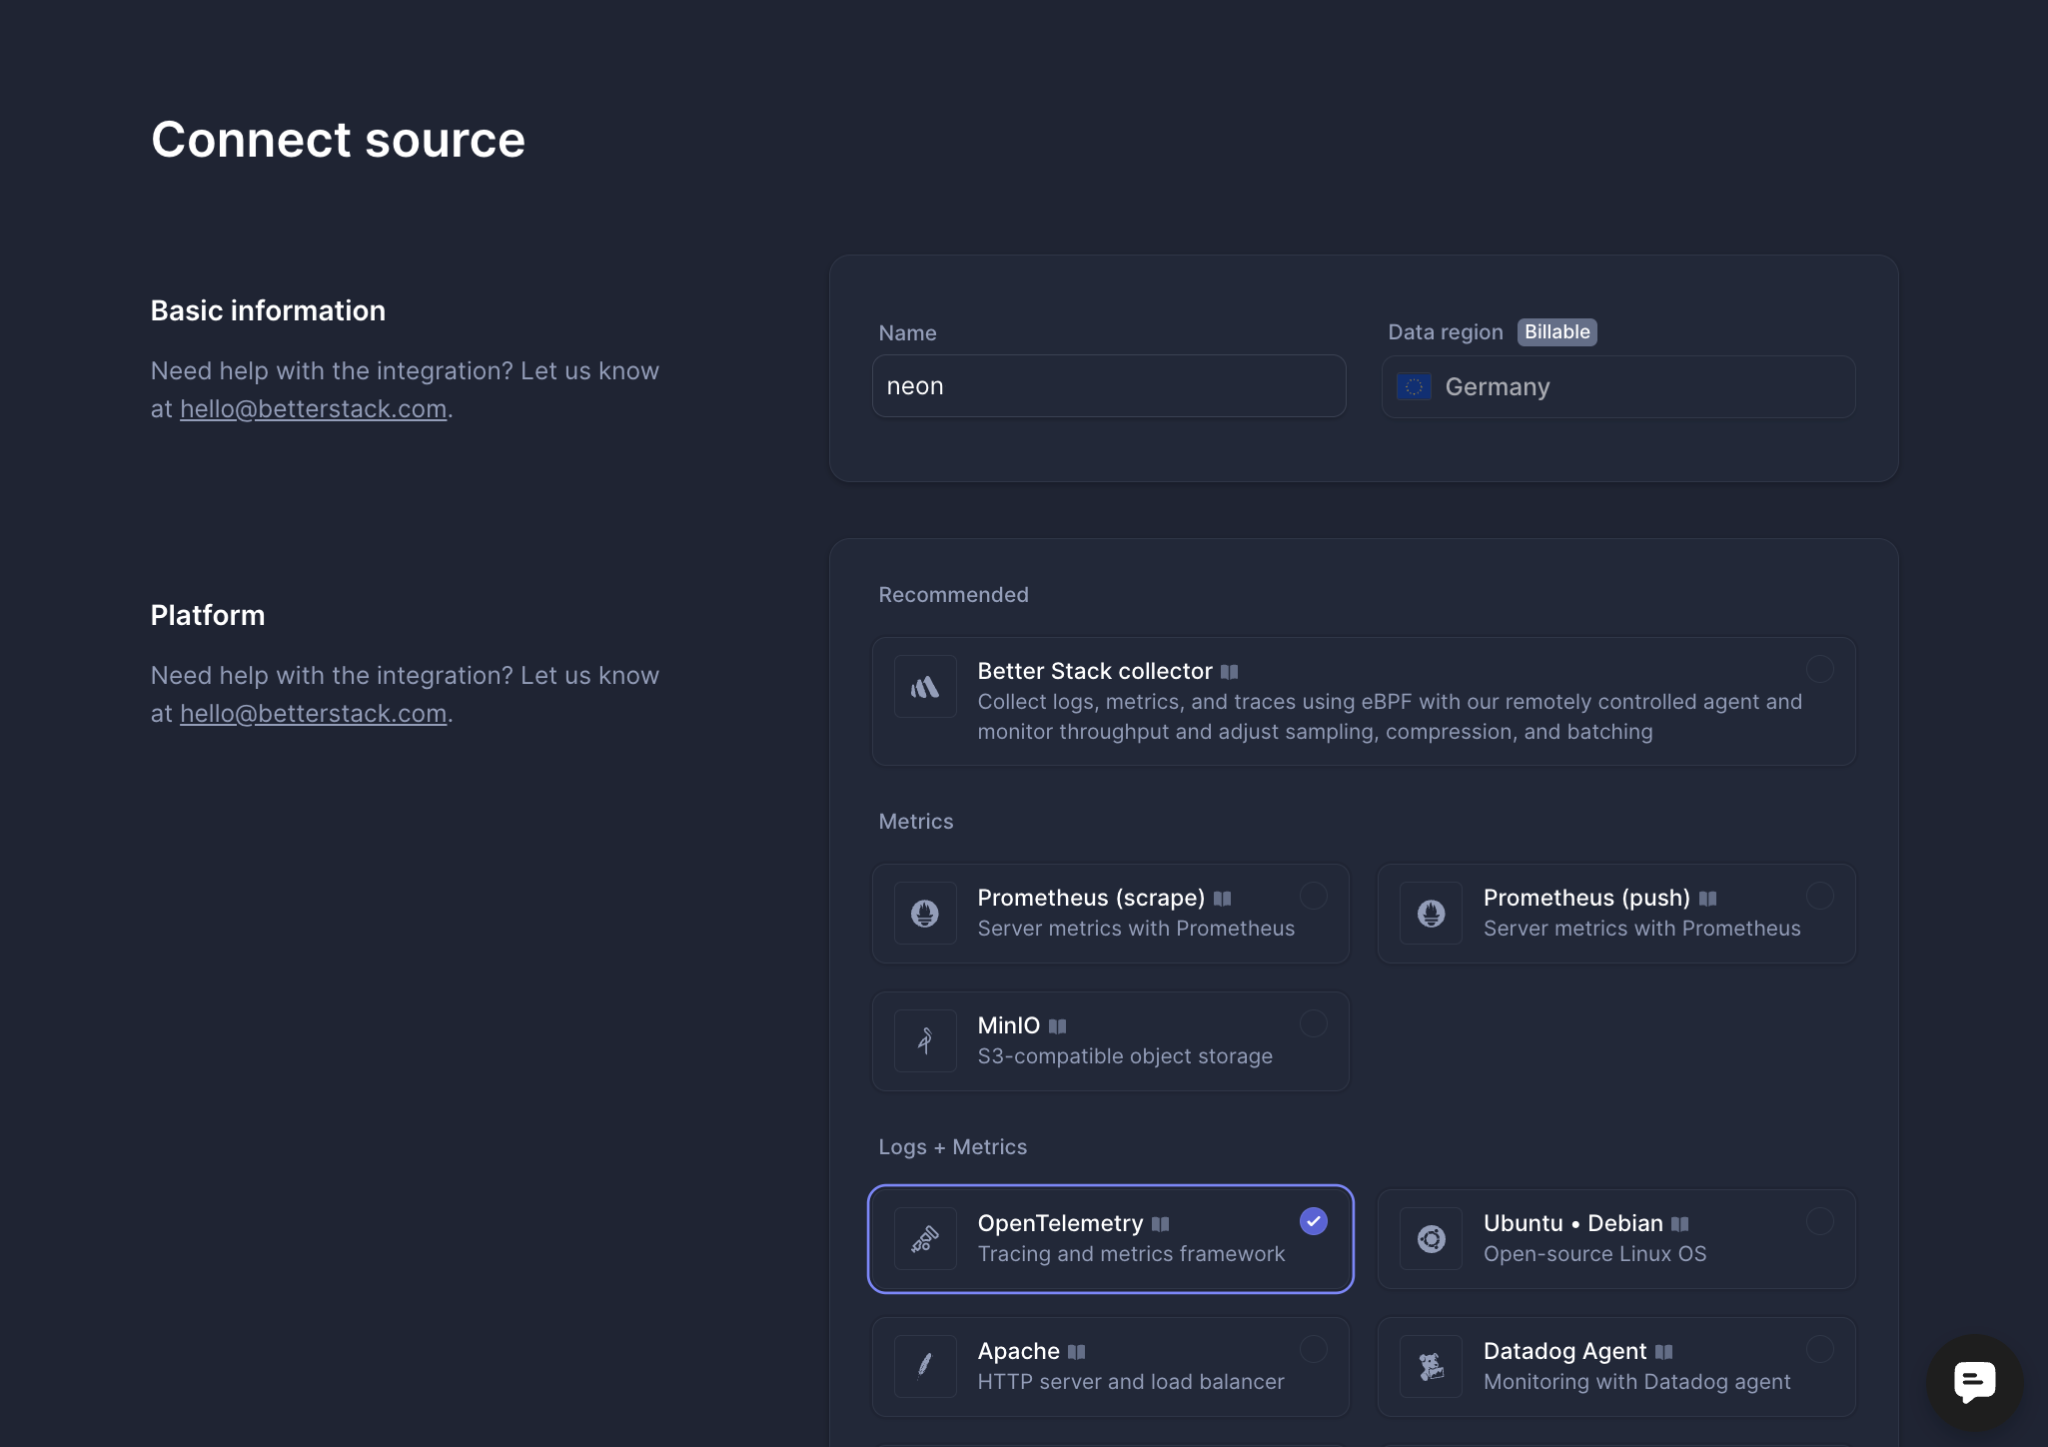
Task: Open the Germany data region dropdown
Action: [x=1616, y=387]
